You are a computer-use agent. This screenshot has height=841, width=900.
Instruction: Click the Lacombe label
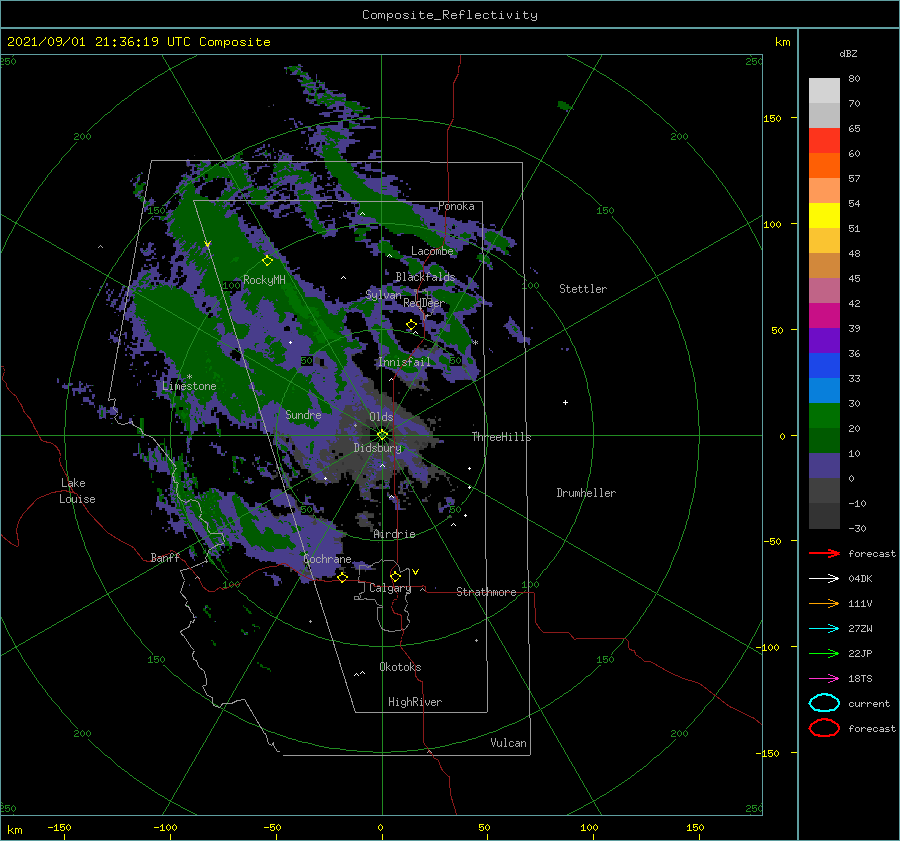coord(432,251)
